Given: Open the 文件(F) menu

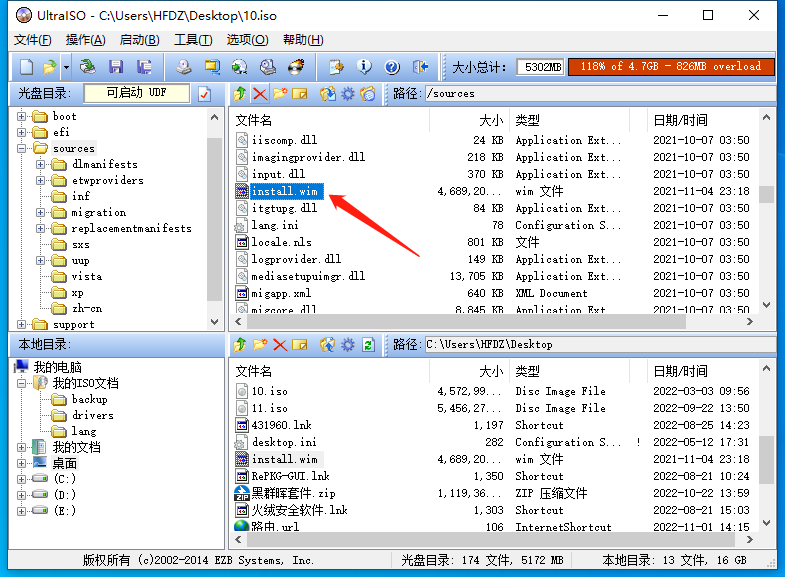Looking at the screenshot, I should pyautogui.click(x=33, y=40).
